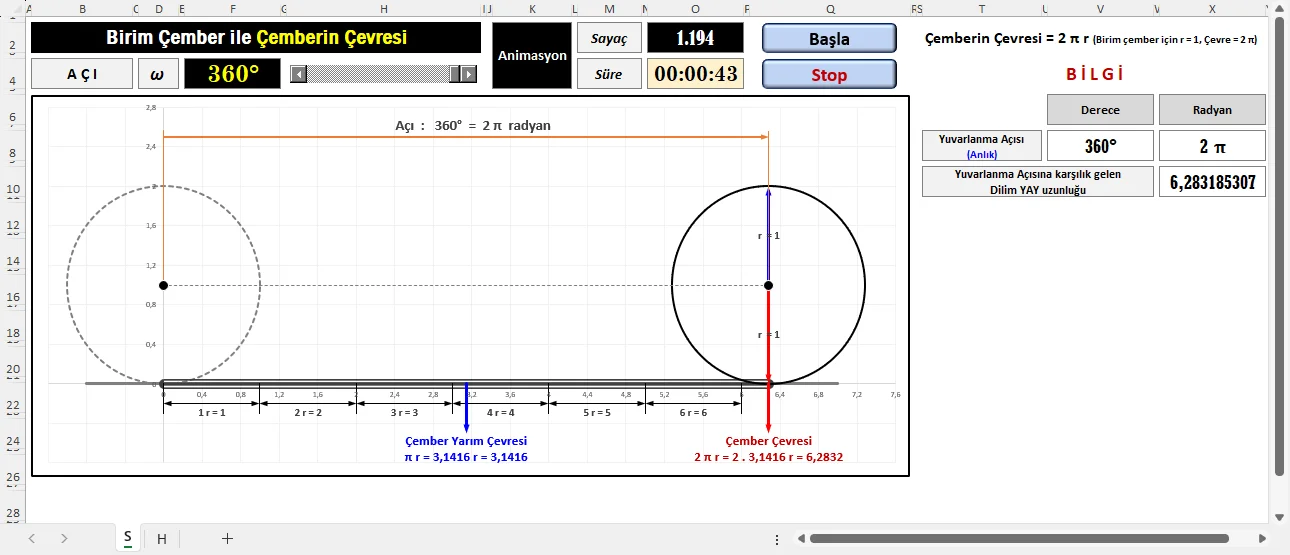This screenshot has width=1290, height=555.
Task: Click the Sayaç label button
Action: 609,38
